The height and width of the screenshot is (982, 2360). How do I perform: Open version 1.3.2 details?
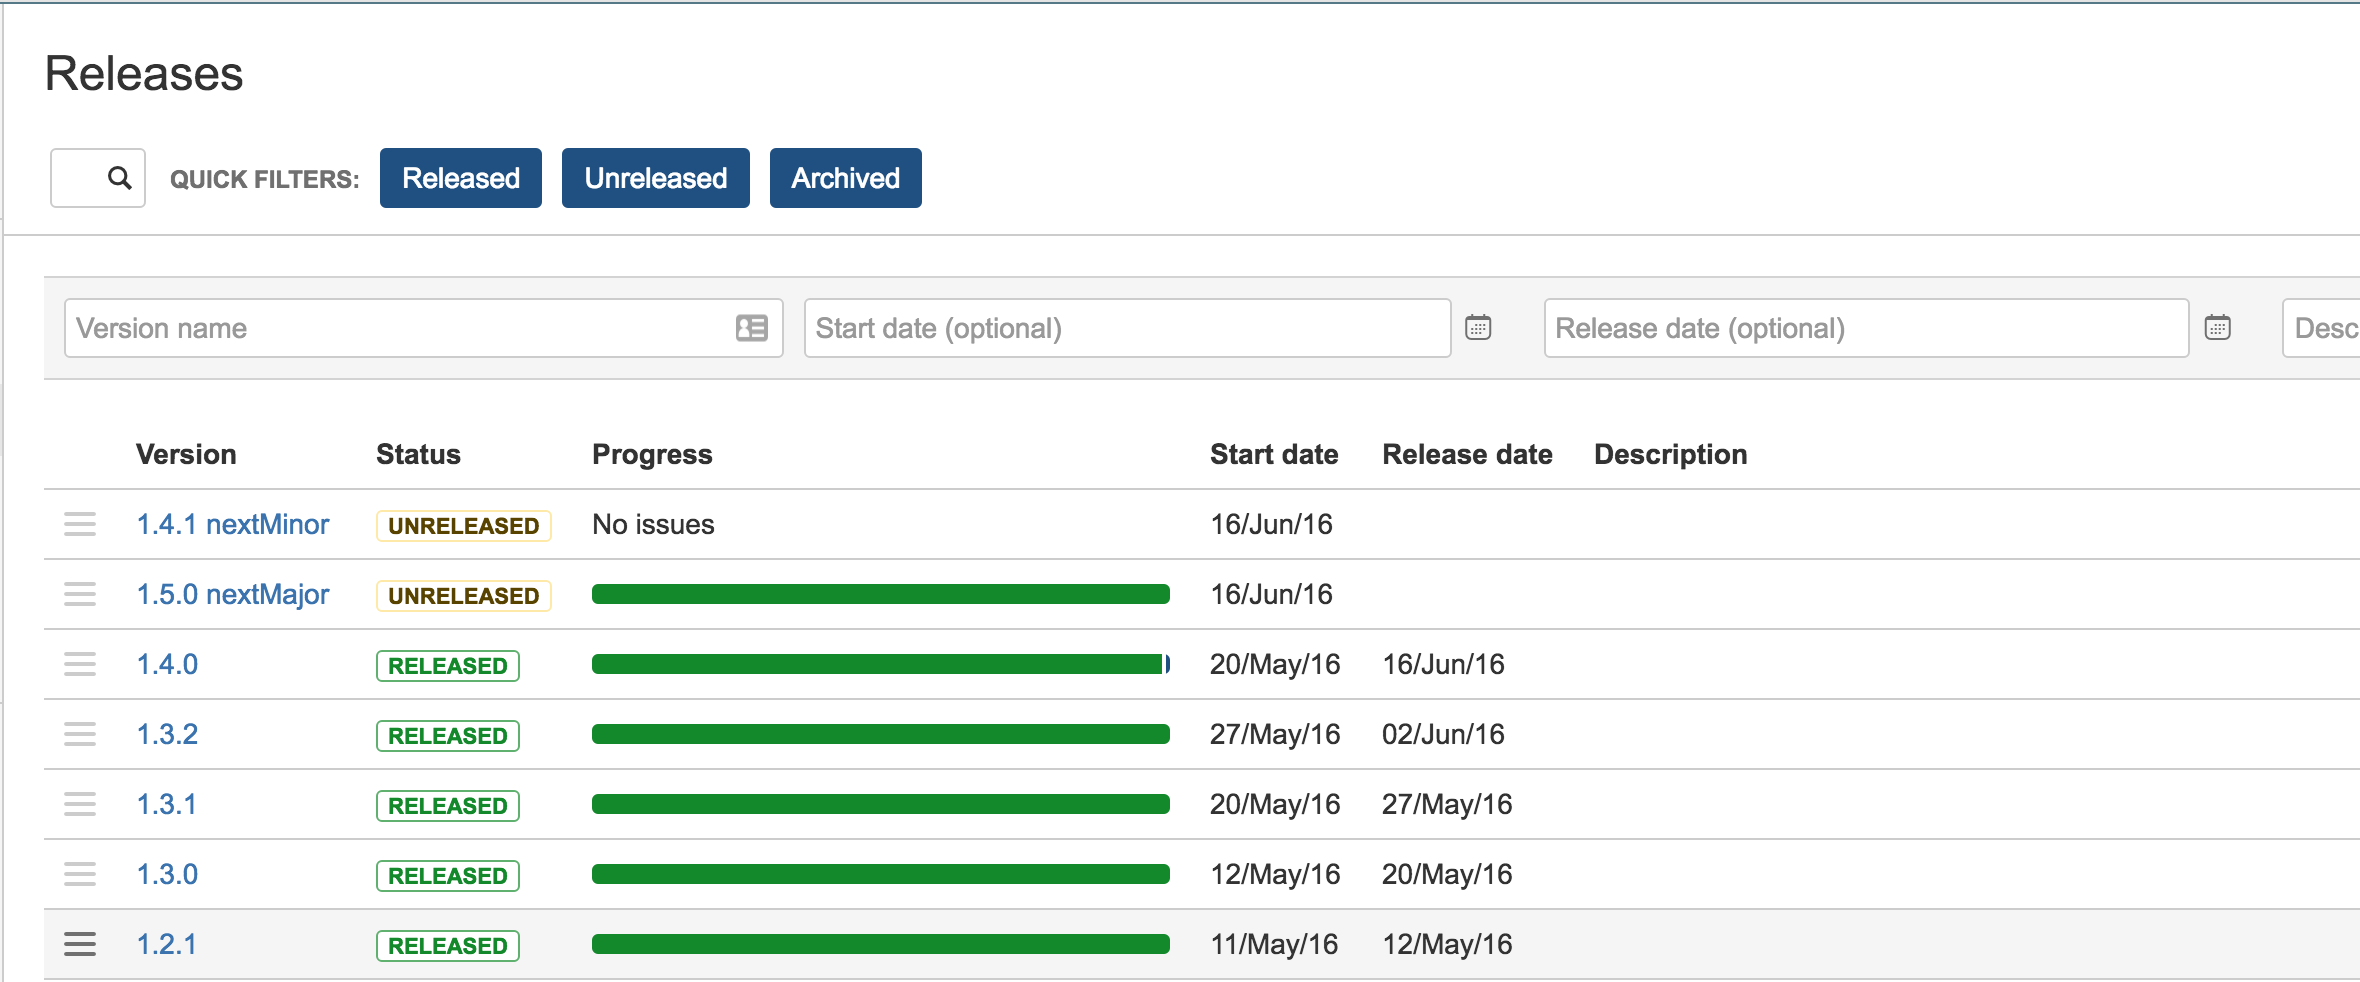coord(167,734)
